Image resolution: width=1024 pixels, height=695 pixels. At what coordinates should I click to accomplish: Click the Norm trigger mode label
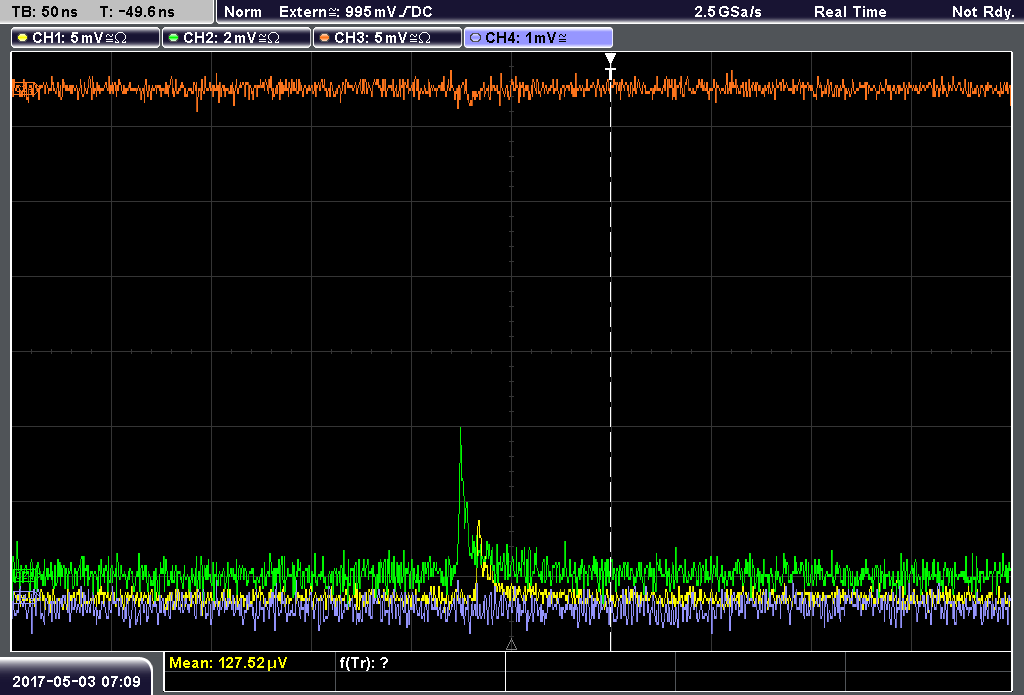(x=243, y=12)
